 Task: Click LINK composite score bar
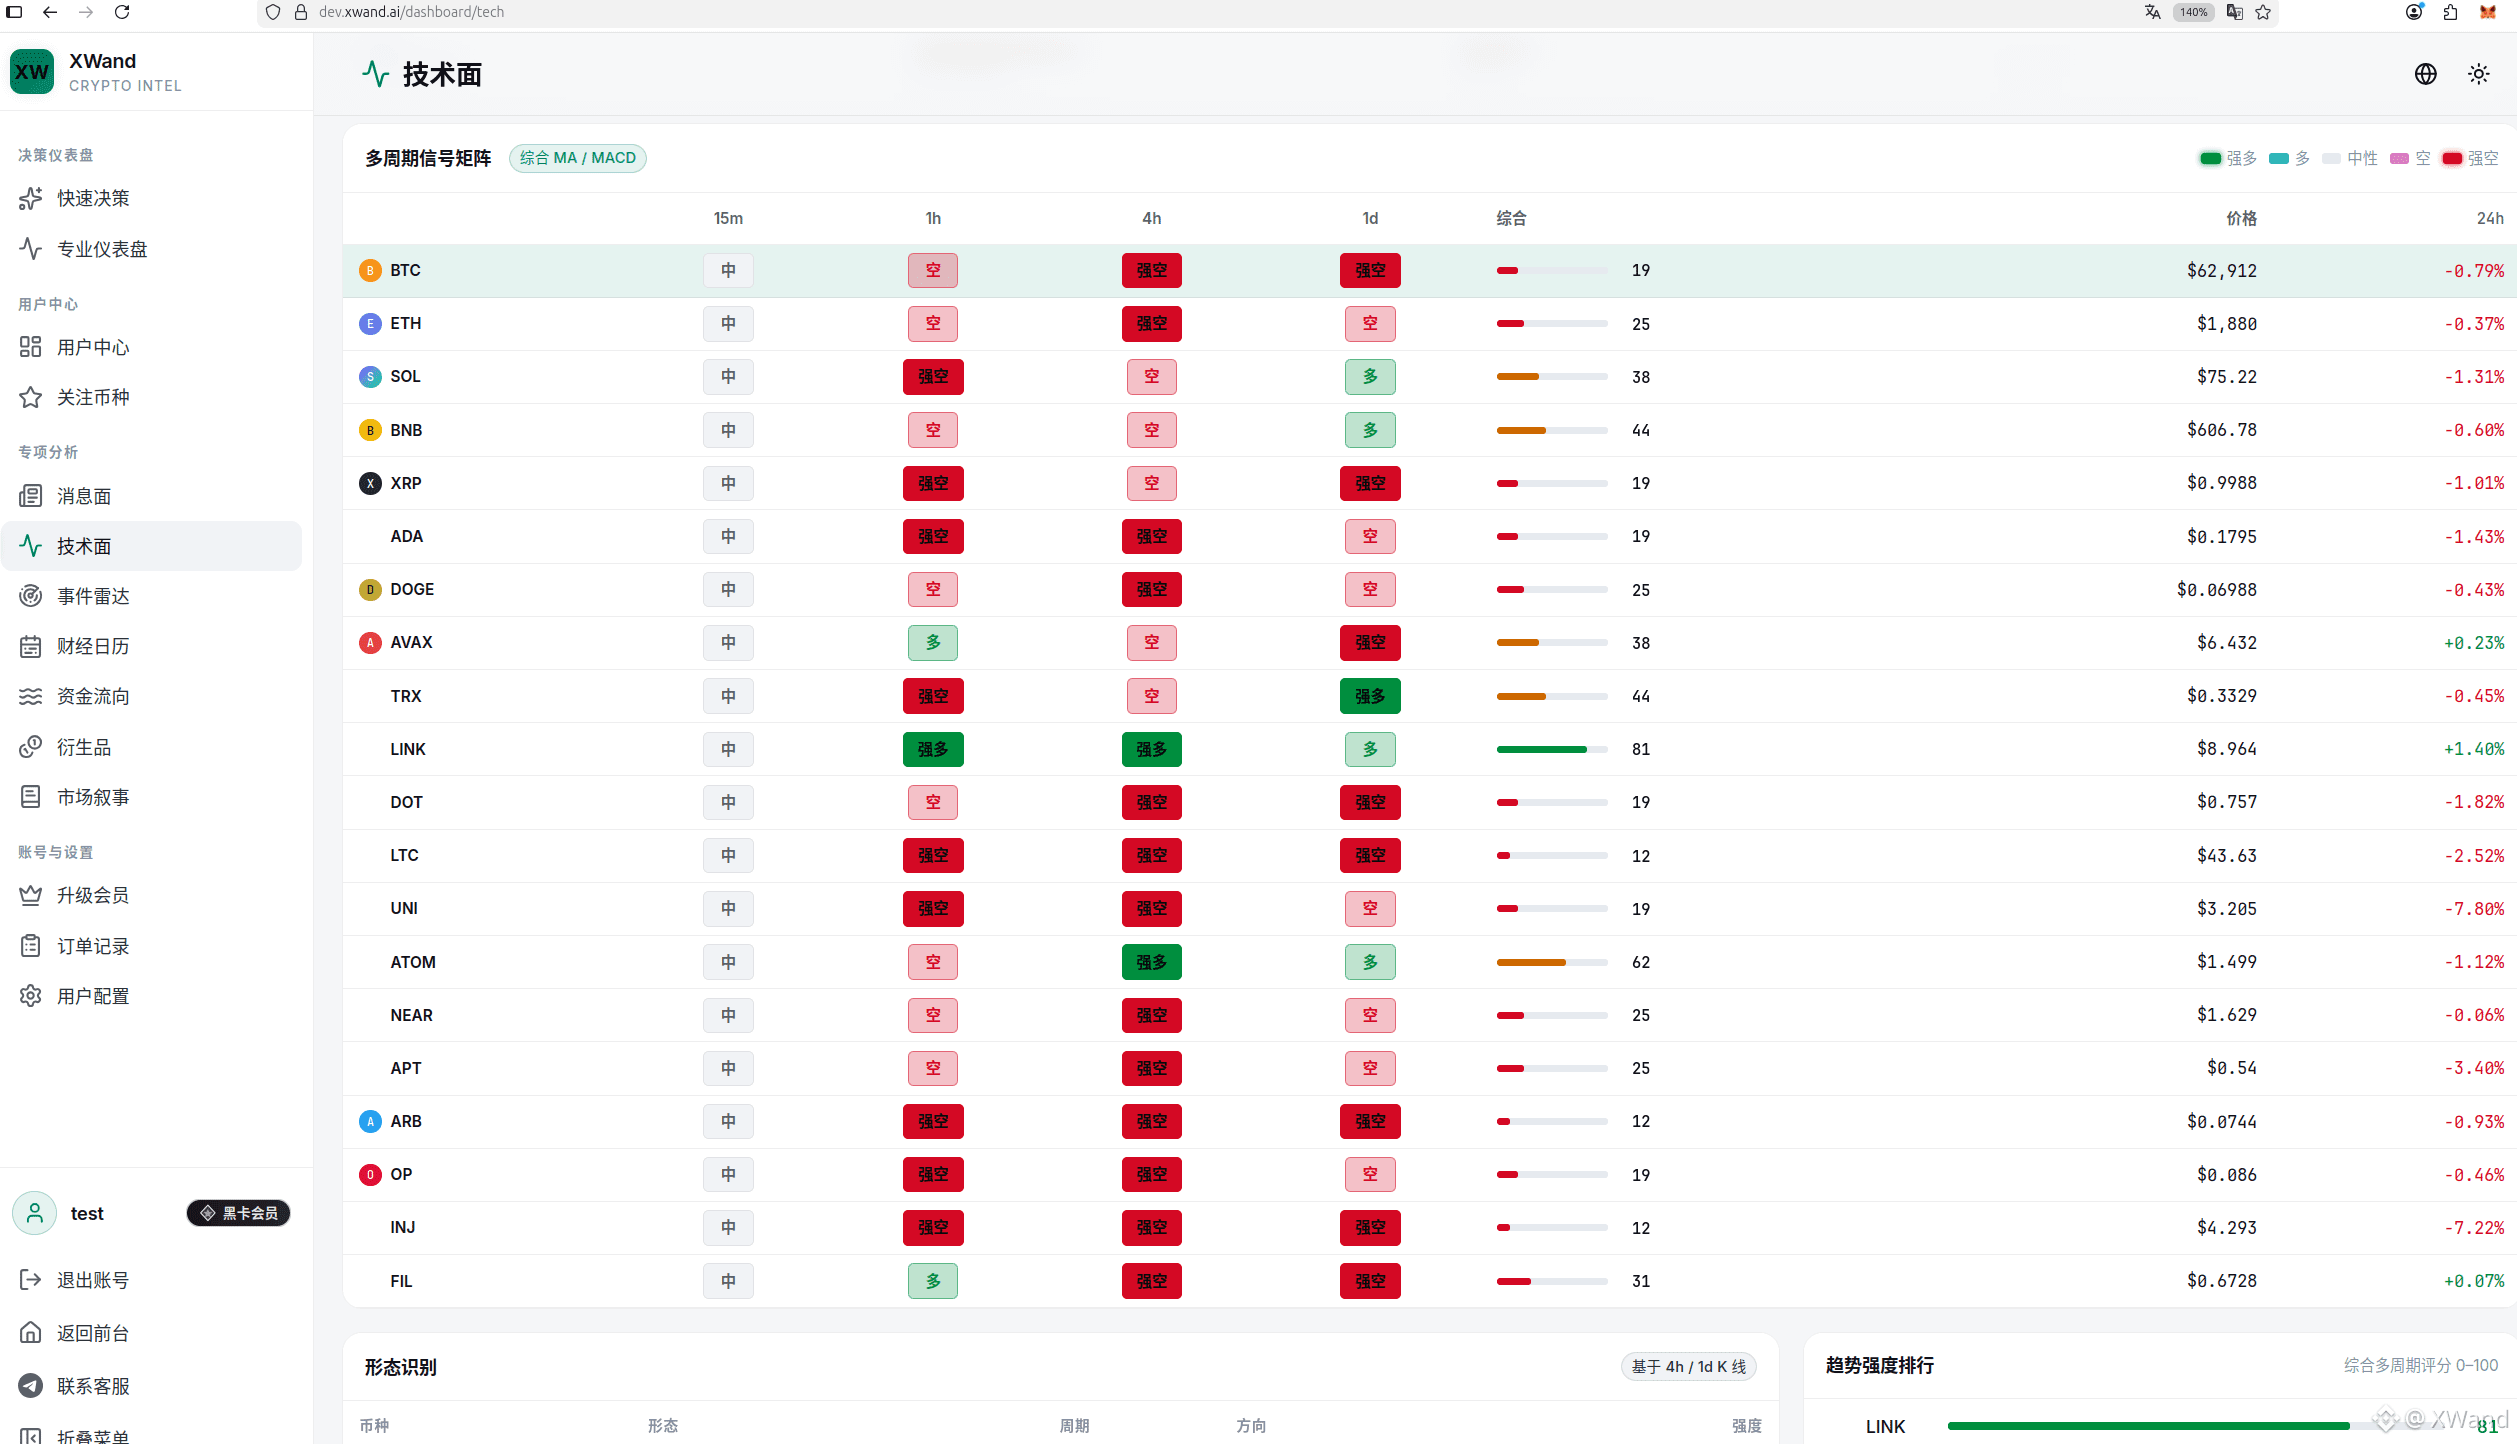coord(1552,749)
